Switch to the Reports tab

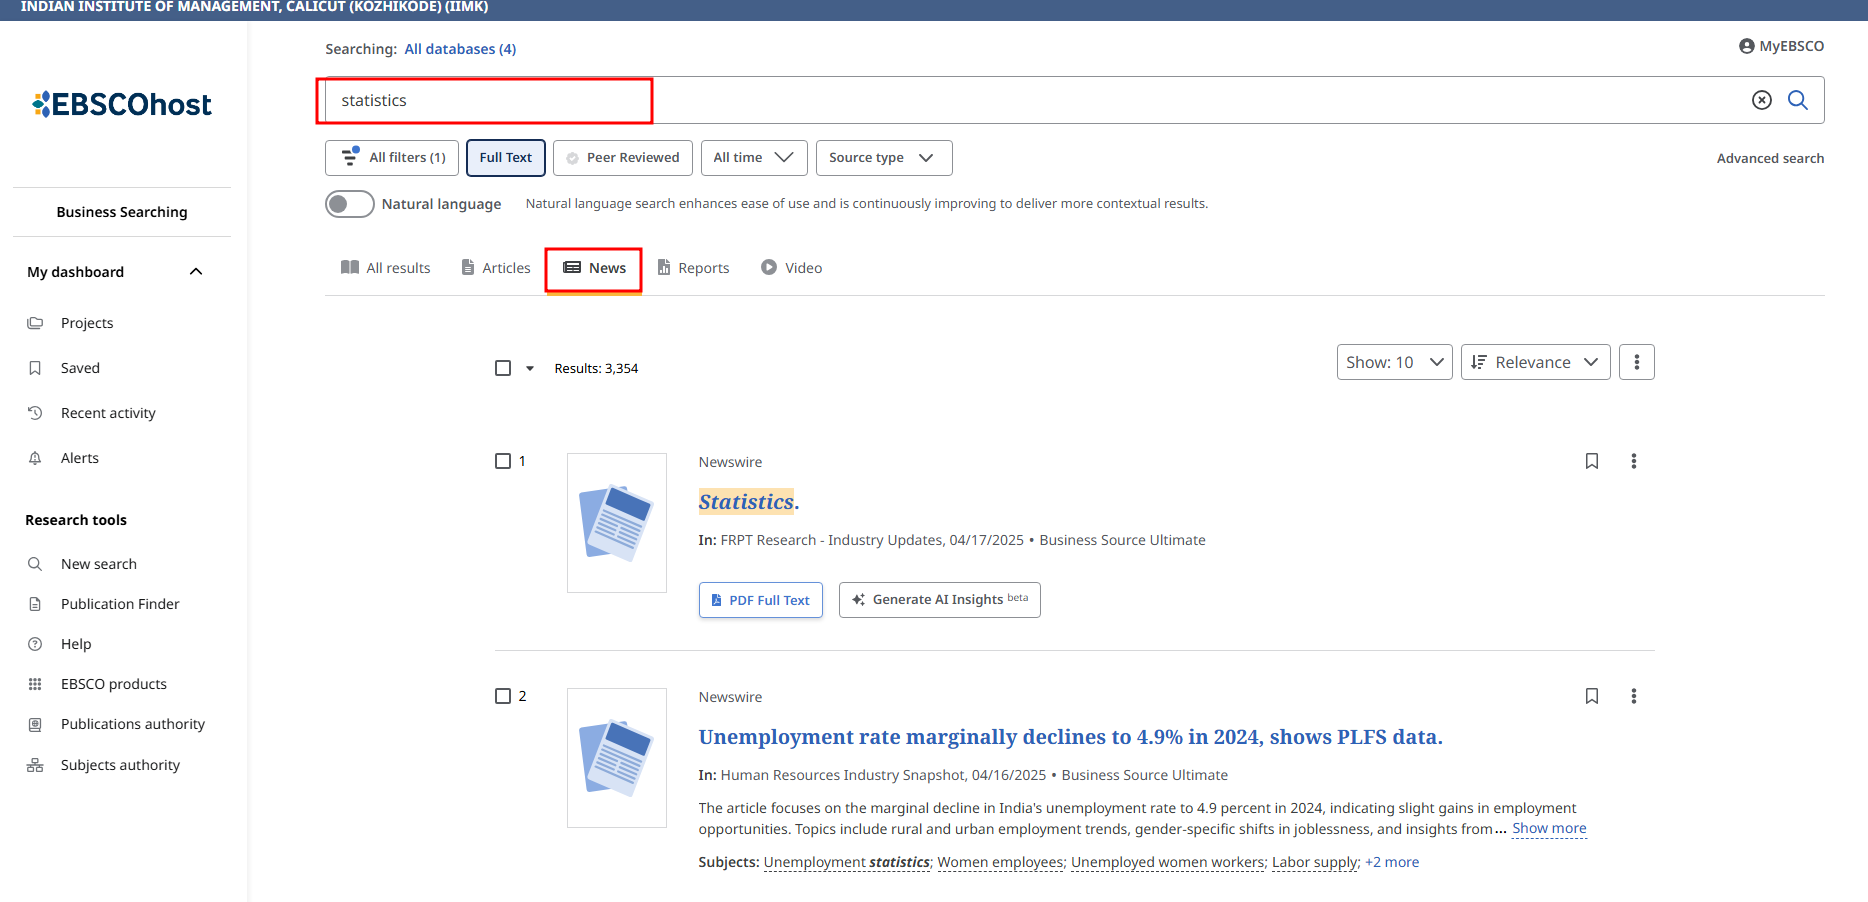693,268
